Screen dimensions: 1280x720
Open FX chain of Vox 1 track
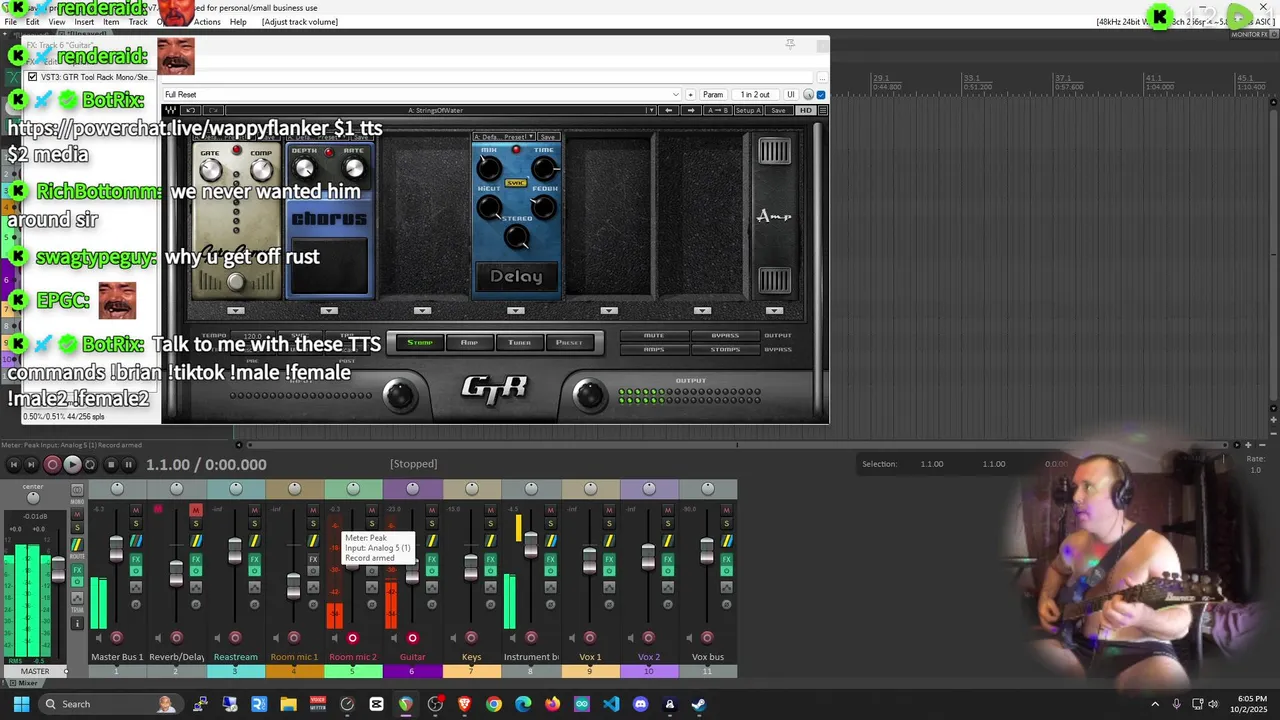[x=608, y=559]
